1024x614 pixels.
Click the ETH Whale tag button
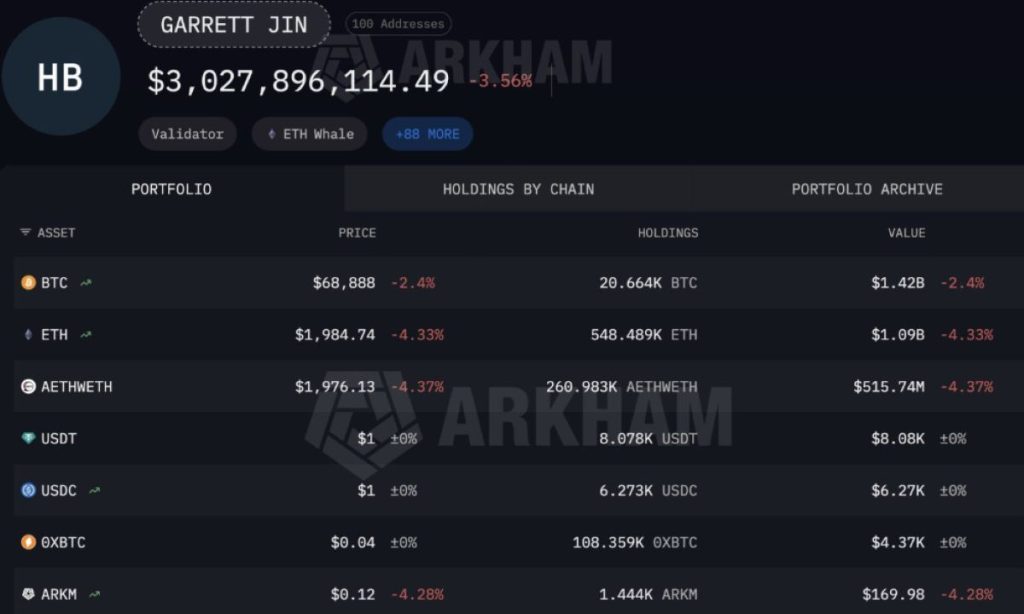point(310,134)
